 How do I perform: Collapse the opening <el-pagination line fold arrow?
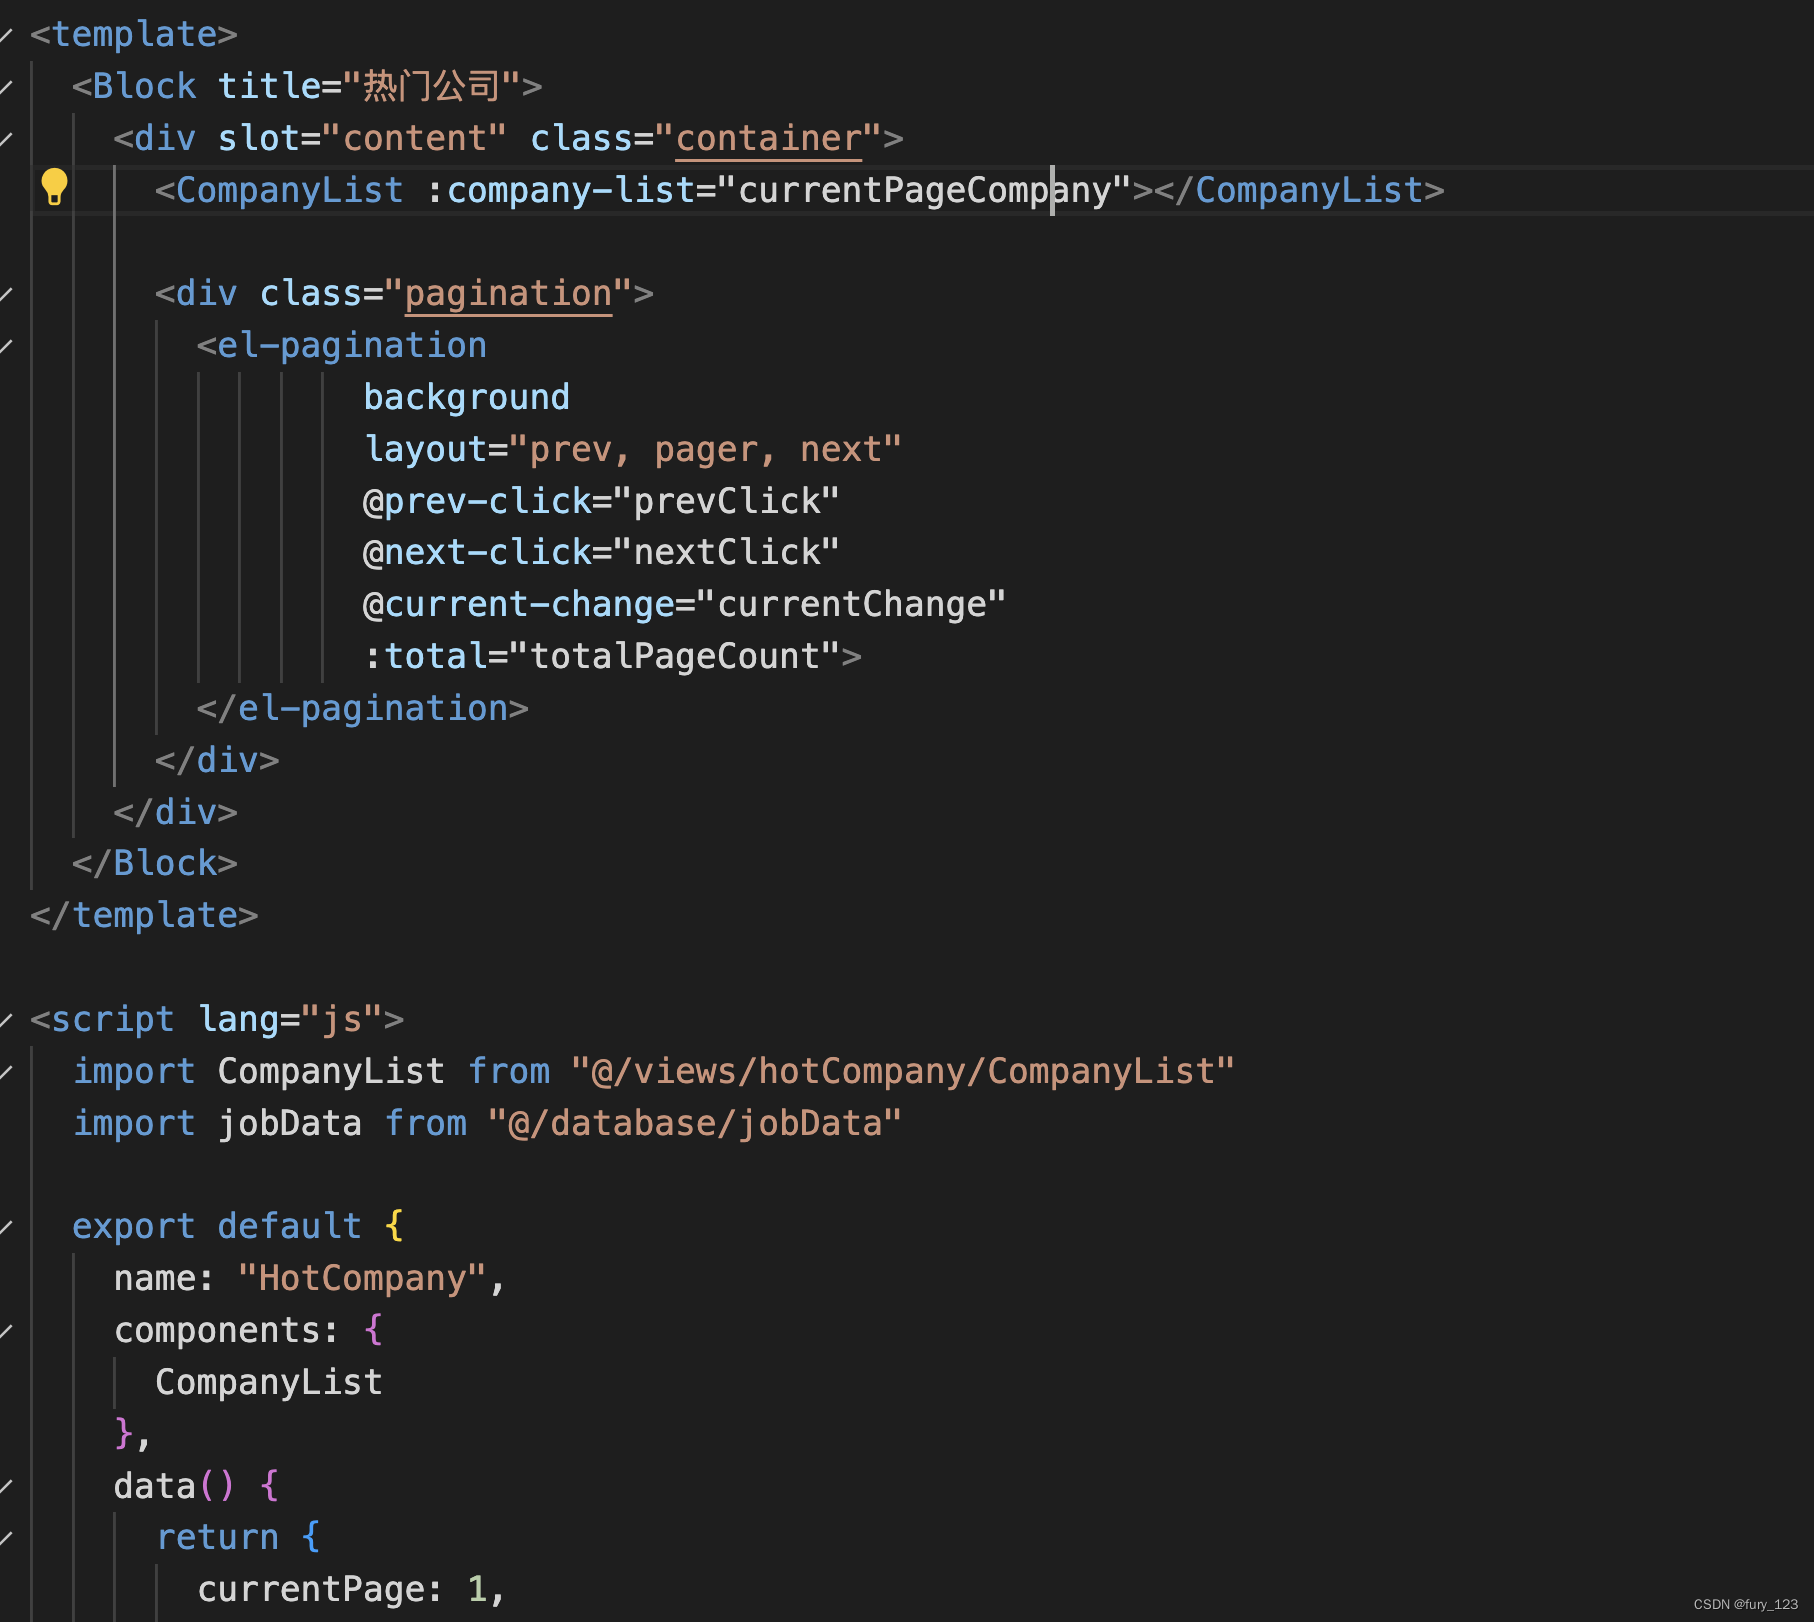point(6,346)
